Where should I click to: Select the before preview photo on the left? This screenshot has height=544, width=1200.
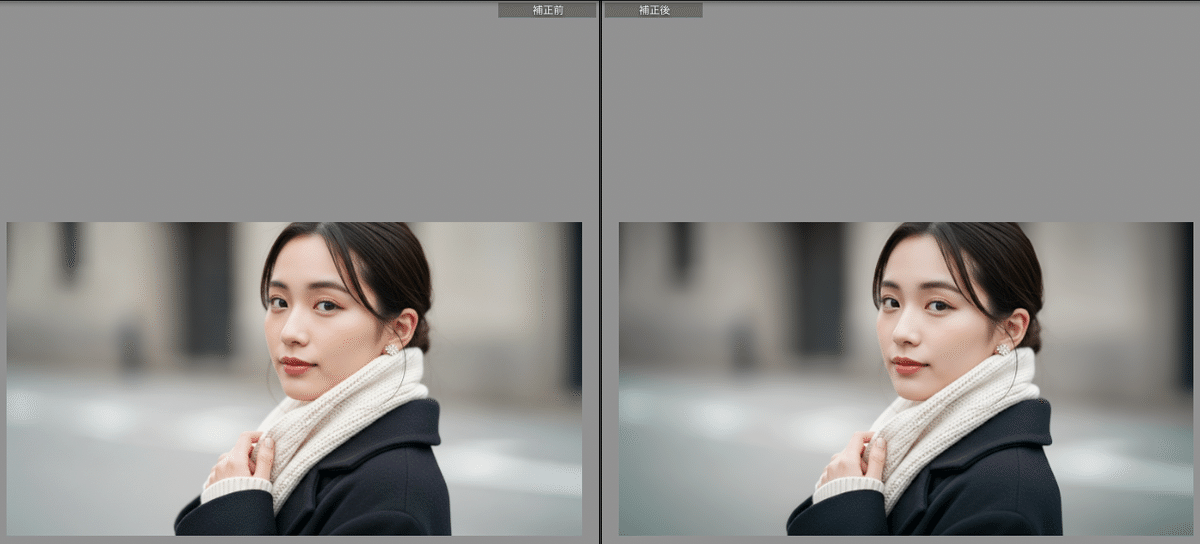(x=294, y=378)
